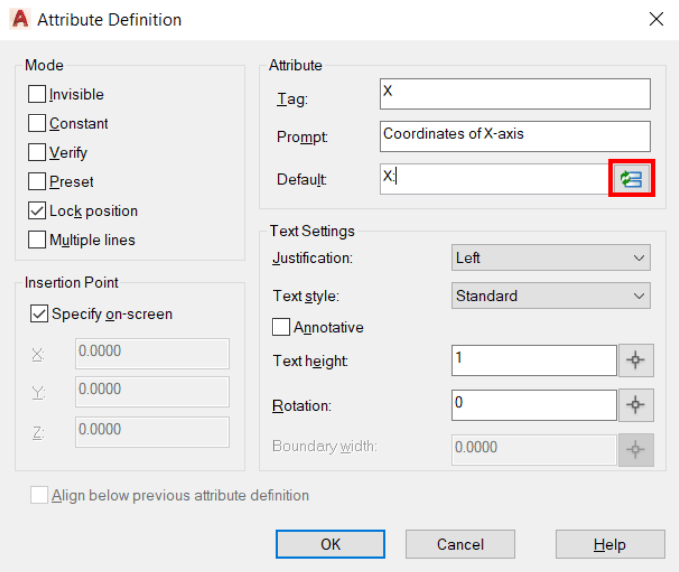
Task: Pick rotation angle on-screen via crosshair button
Action: click(x=636, y=405)
